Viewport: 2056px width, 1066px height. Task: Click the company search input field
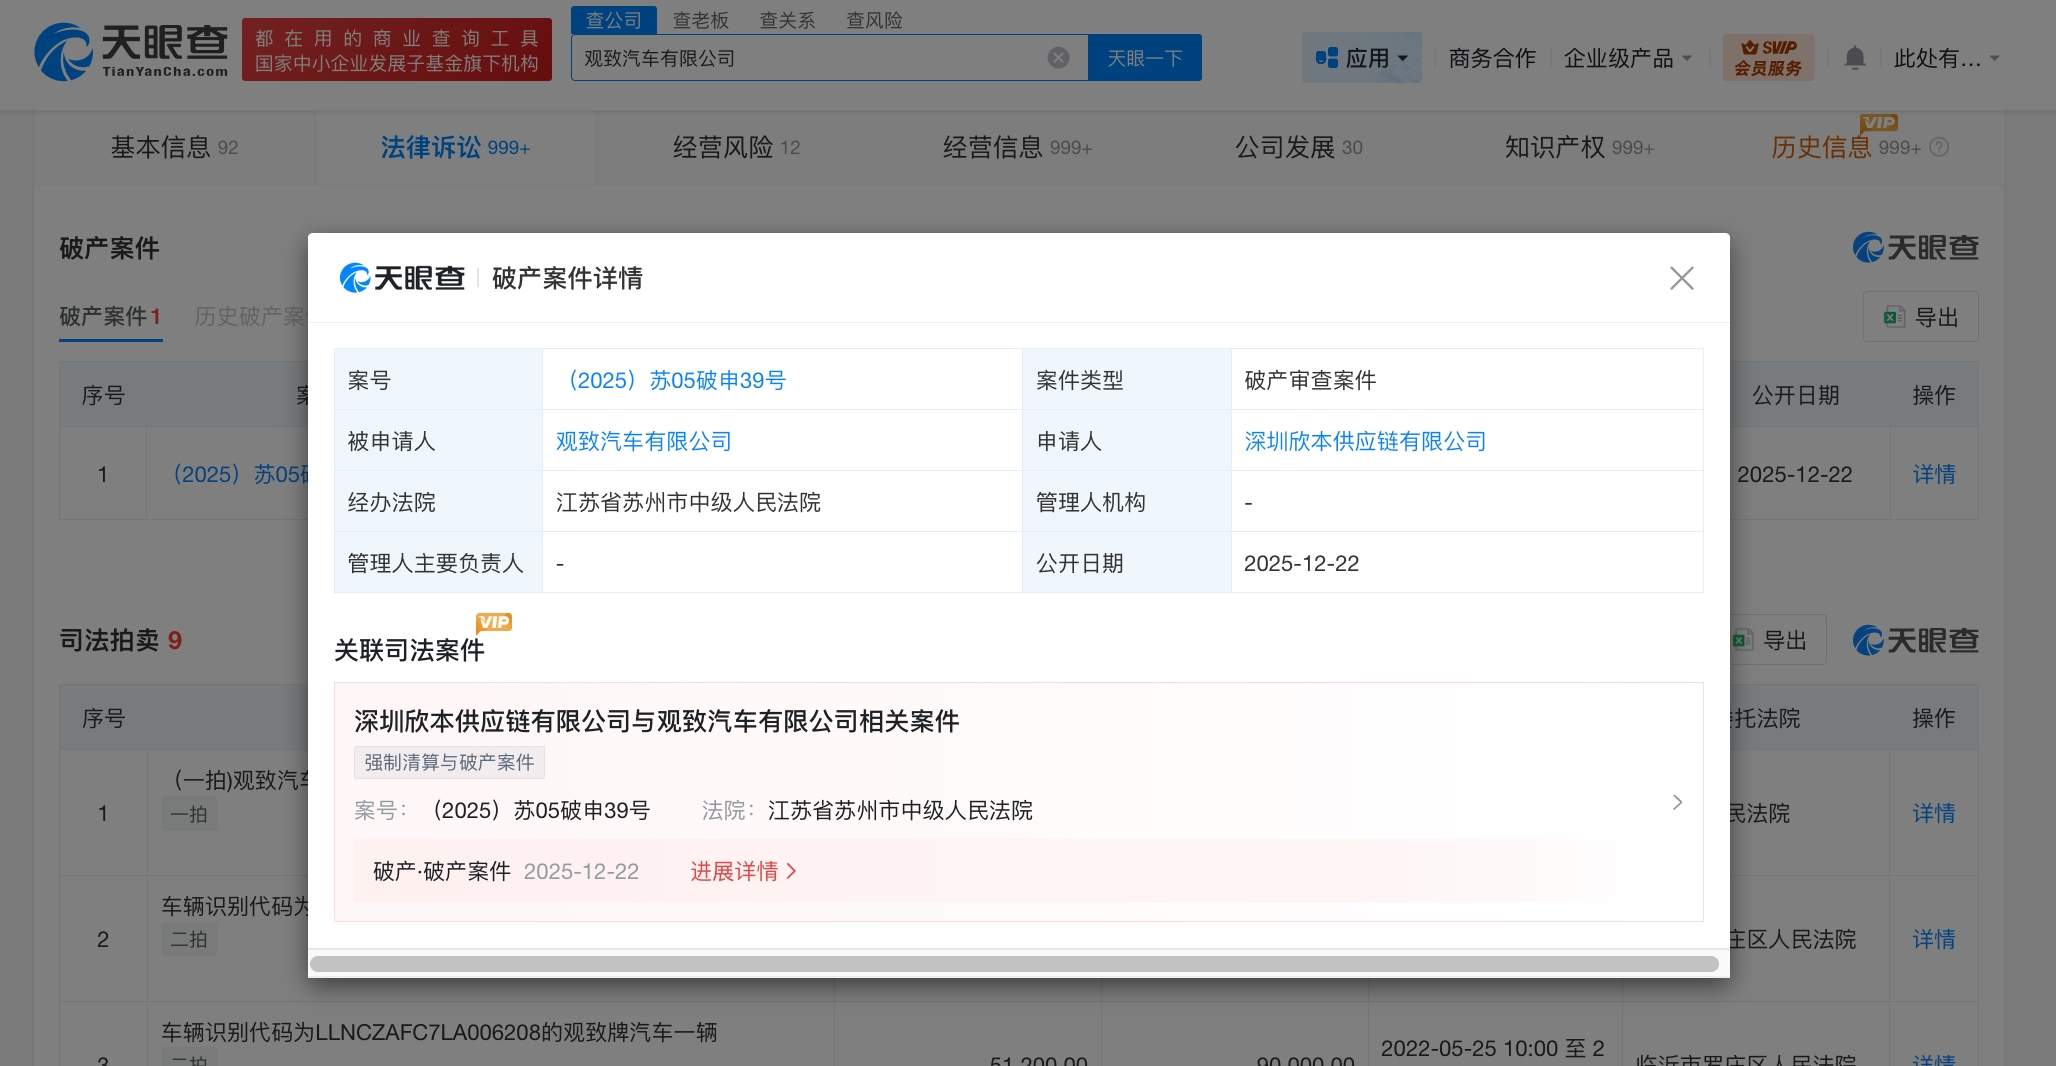point(810,58)
